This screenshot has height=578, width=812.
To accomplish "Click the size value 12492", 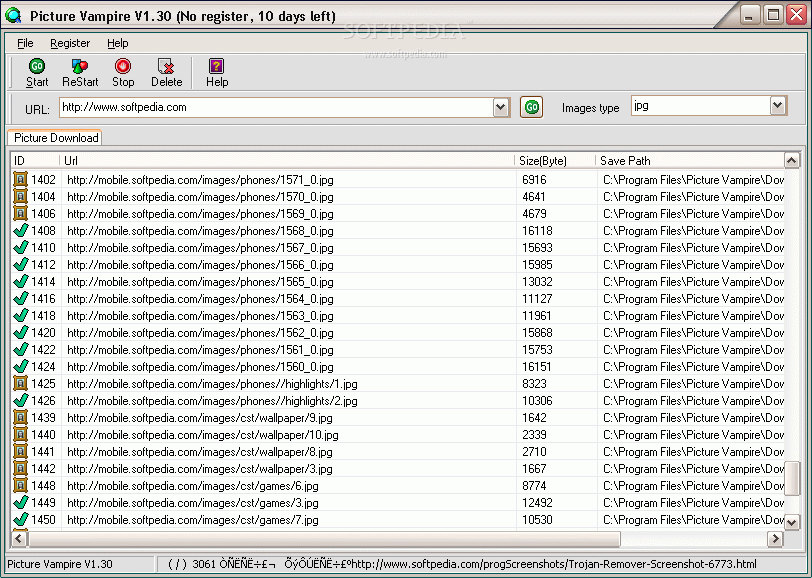I will 537,502.
